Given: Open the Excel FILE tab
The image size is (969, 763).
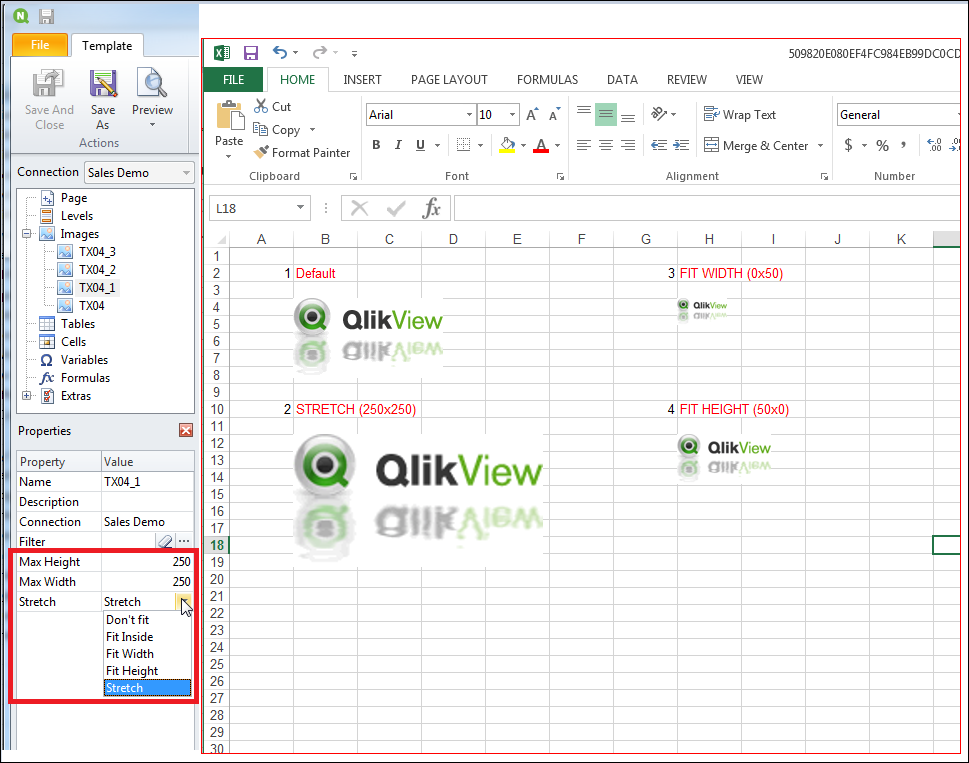Looking at the screenshot, I should tap(234, 80).
